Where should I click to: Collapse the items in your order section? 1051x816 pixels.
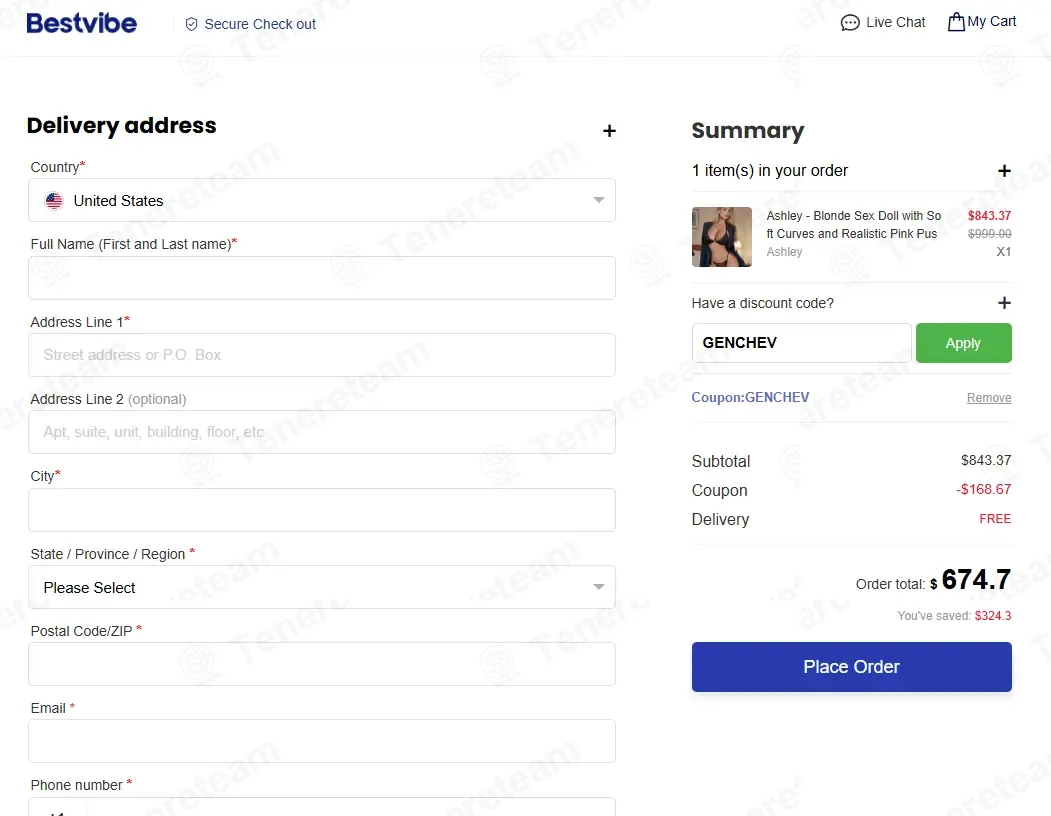pyautogui.click(x=1004, y=171)
